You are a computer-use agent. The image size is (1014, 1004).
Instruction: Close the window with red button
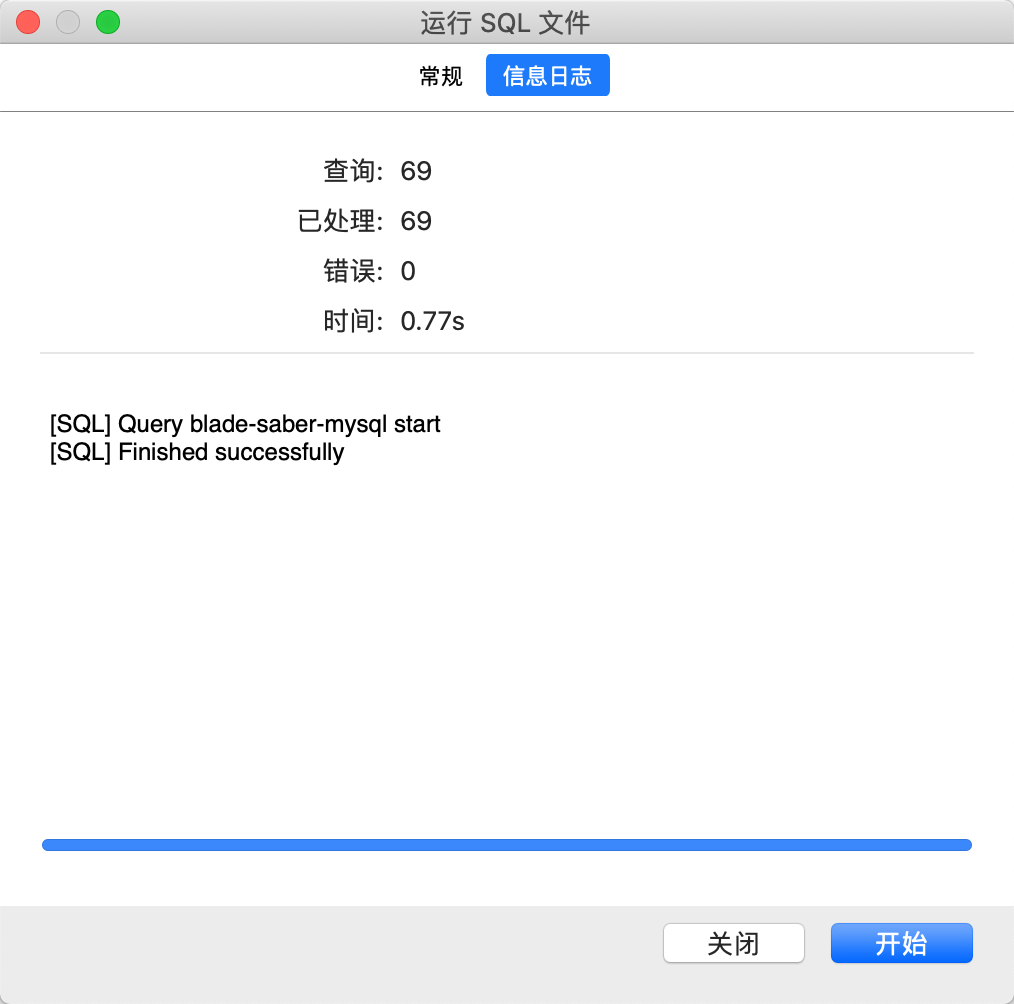(28, 22)
